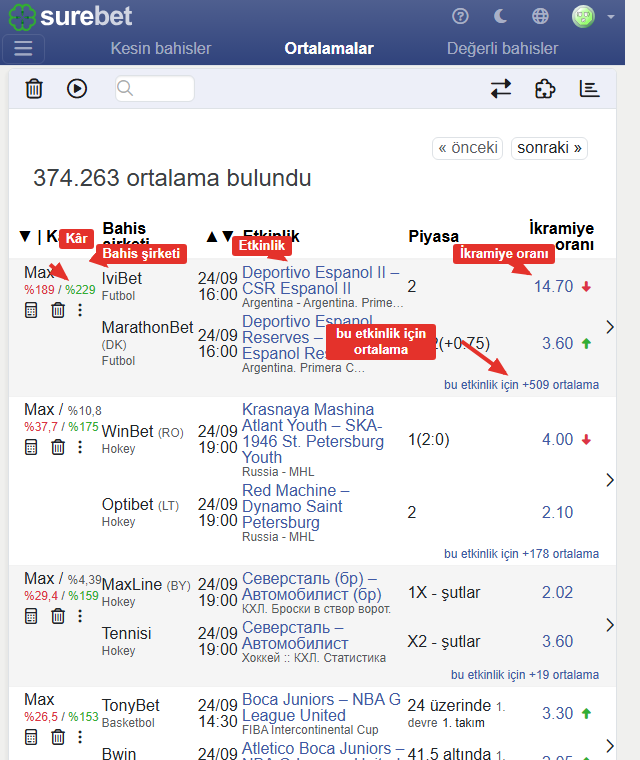
Task: Open more options for TonyBet row
Action: click(80, 737)
